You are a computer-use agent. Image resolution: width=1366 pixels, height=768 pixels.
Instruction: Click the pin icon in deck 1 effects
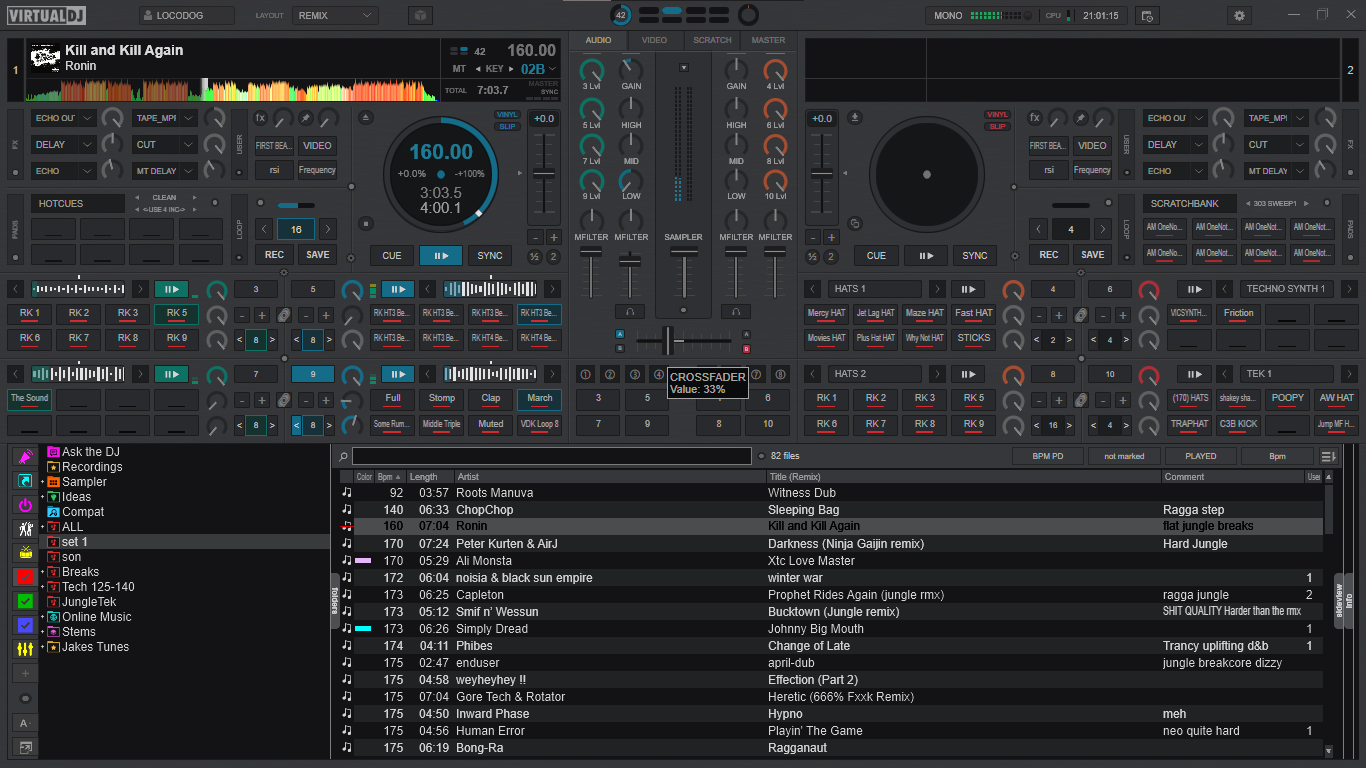tap(306, 117)
